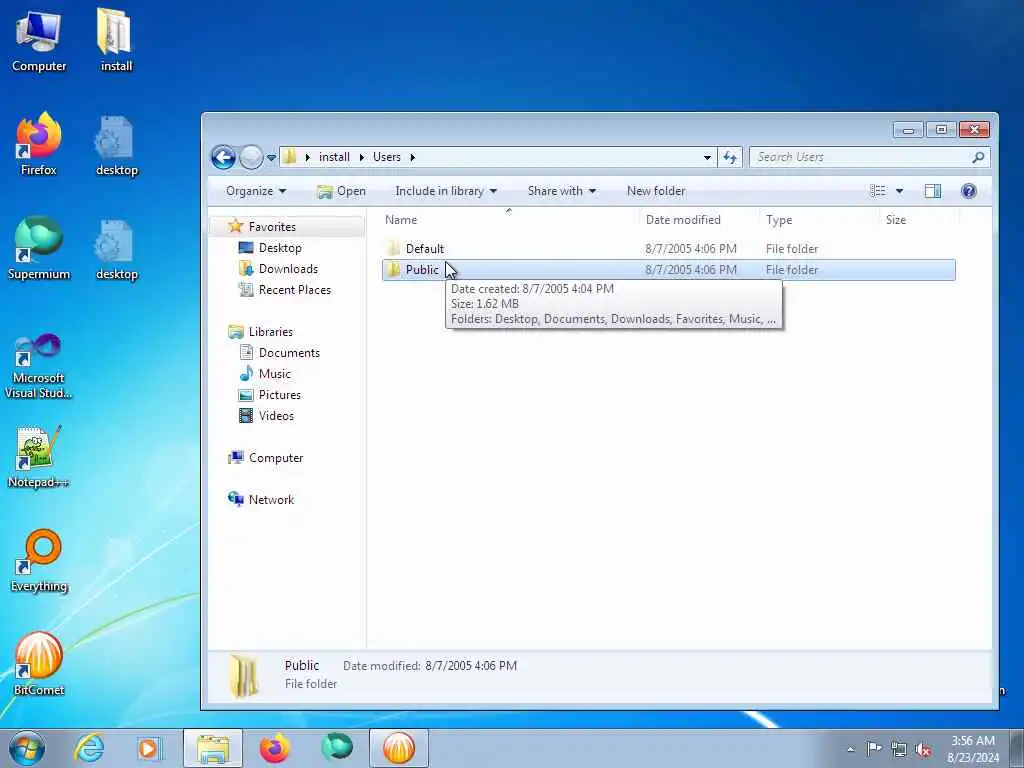This screenshot has height=768, width=1024.
Task: Click the Open toolbar button
Action: coord(341,191)
